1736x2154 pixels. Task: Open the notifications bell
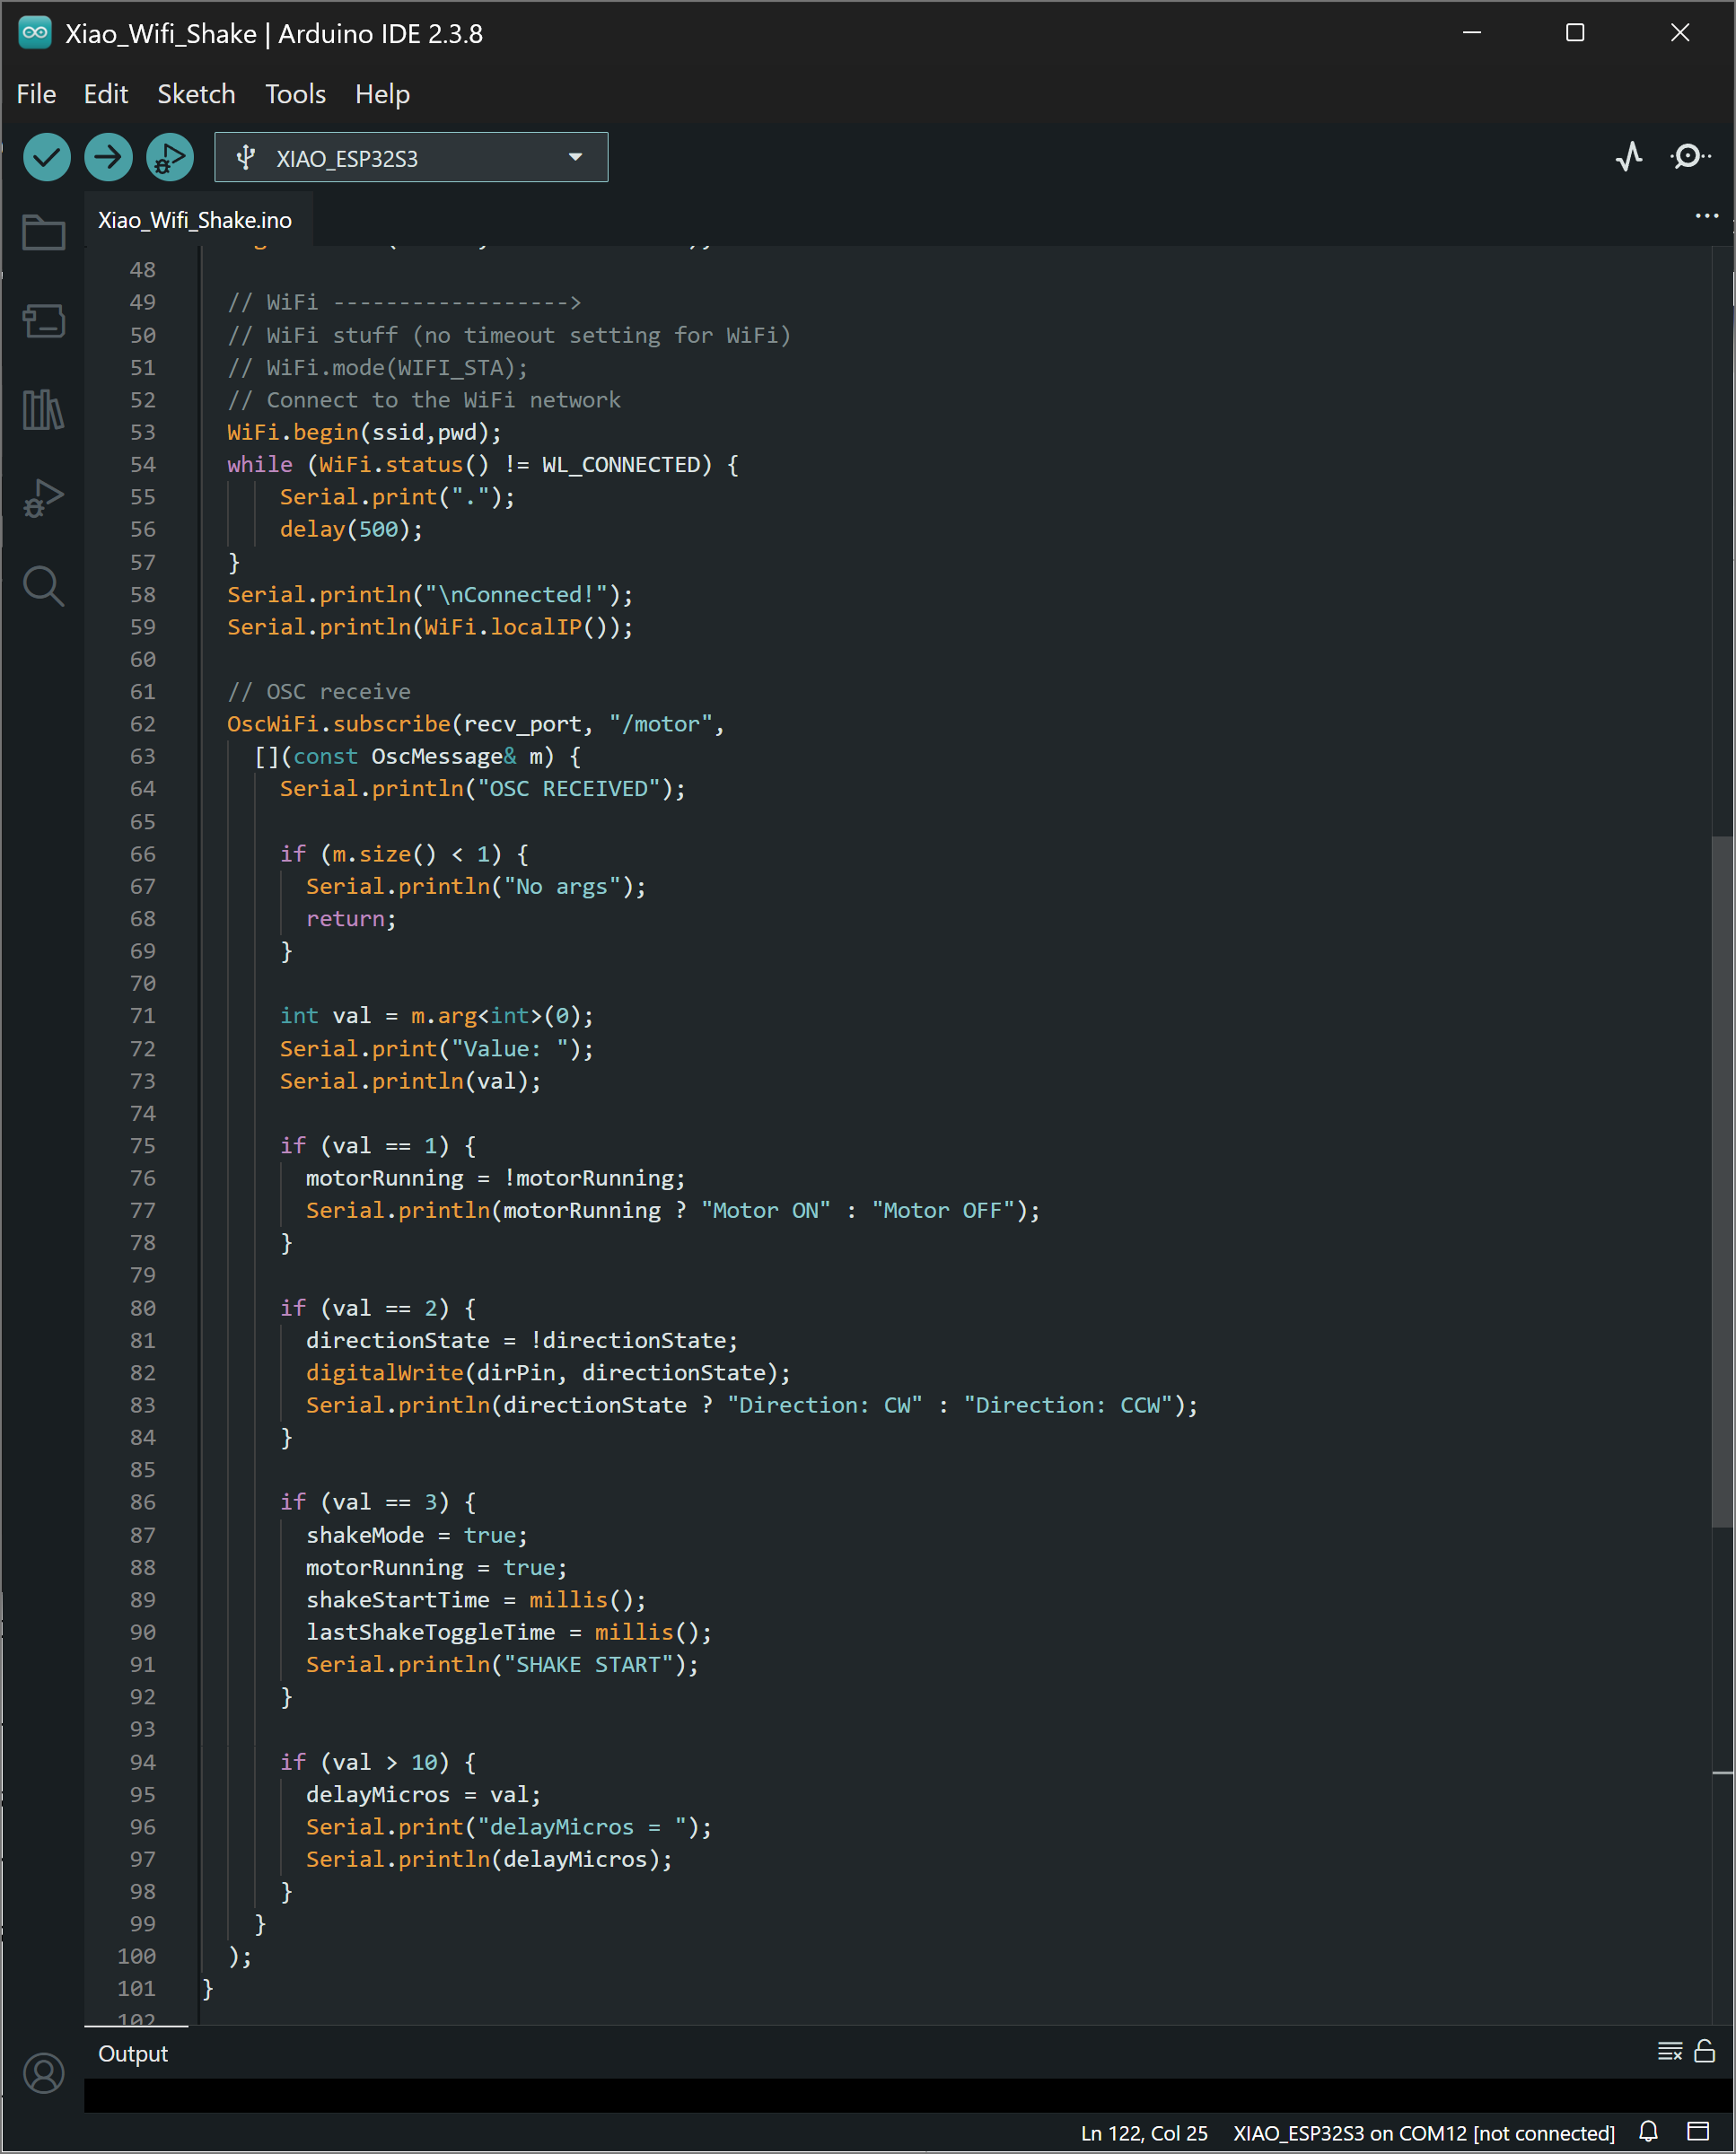[1648, 2132]
